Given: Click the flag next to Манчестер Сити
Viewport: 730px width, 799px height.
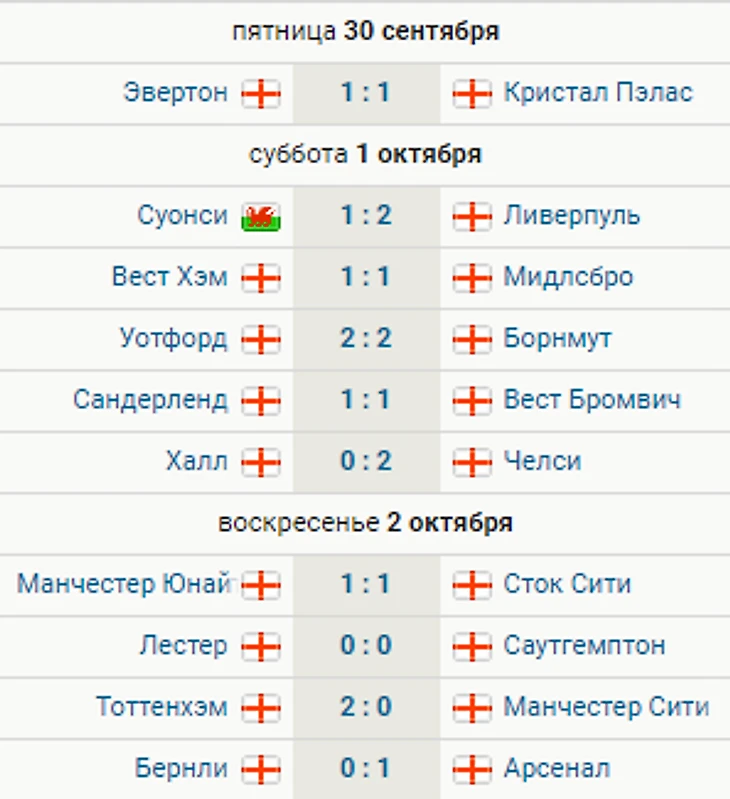Looking at the screenshot, I should click(472, 708).
